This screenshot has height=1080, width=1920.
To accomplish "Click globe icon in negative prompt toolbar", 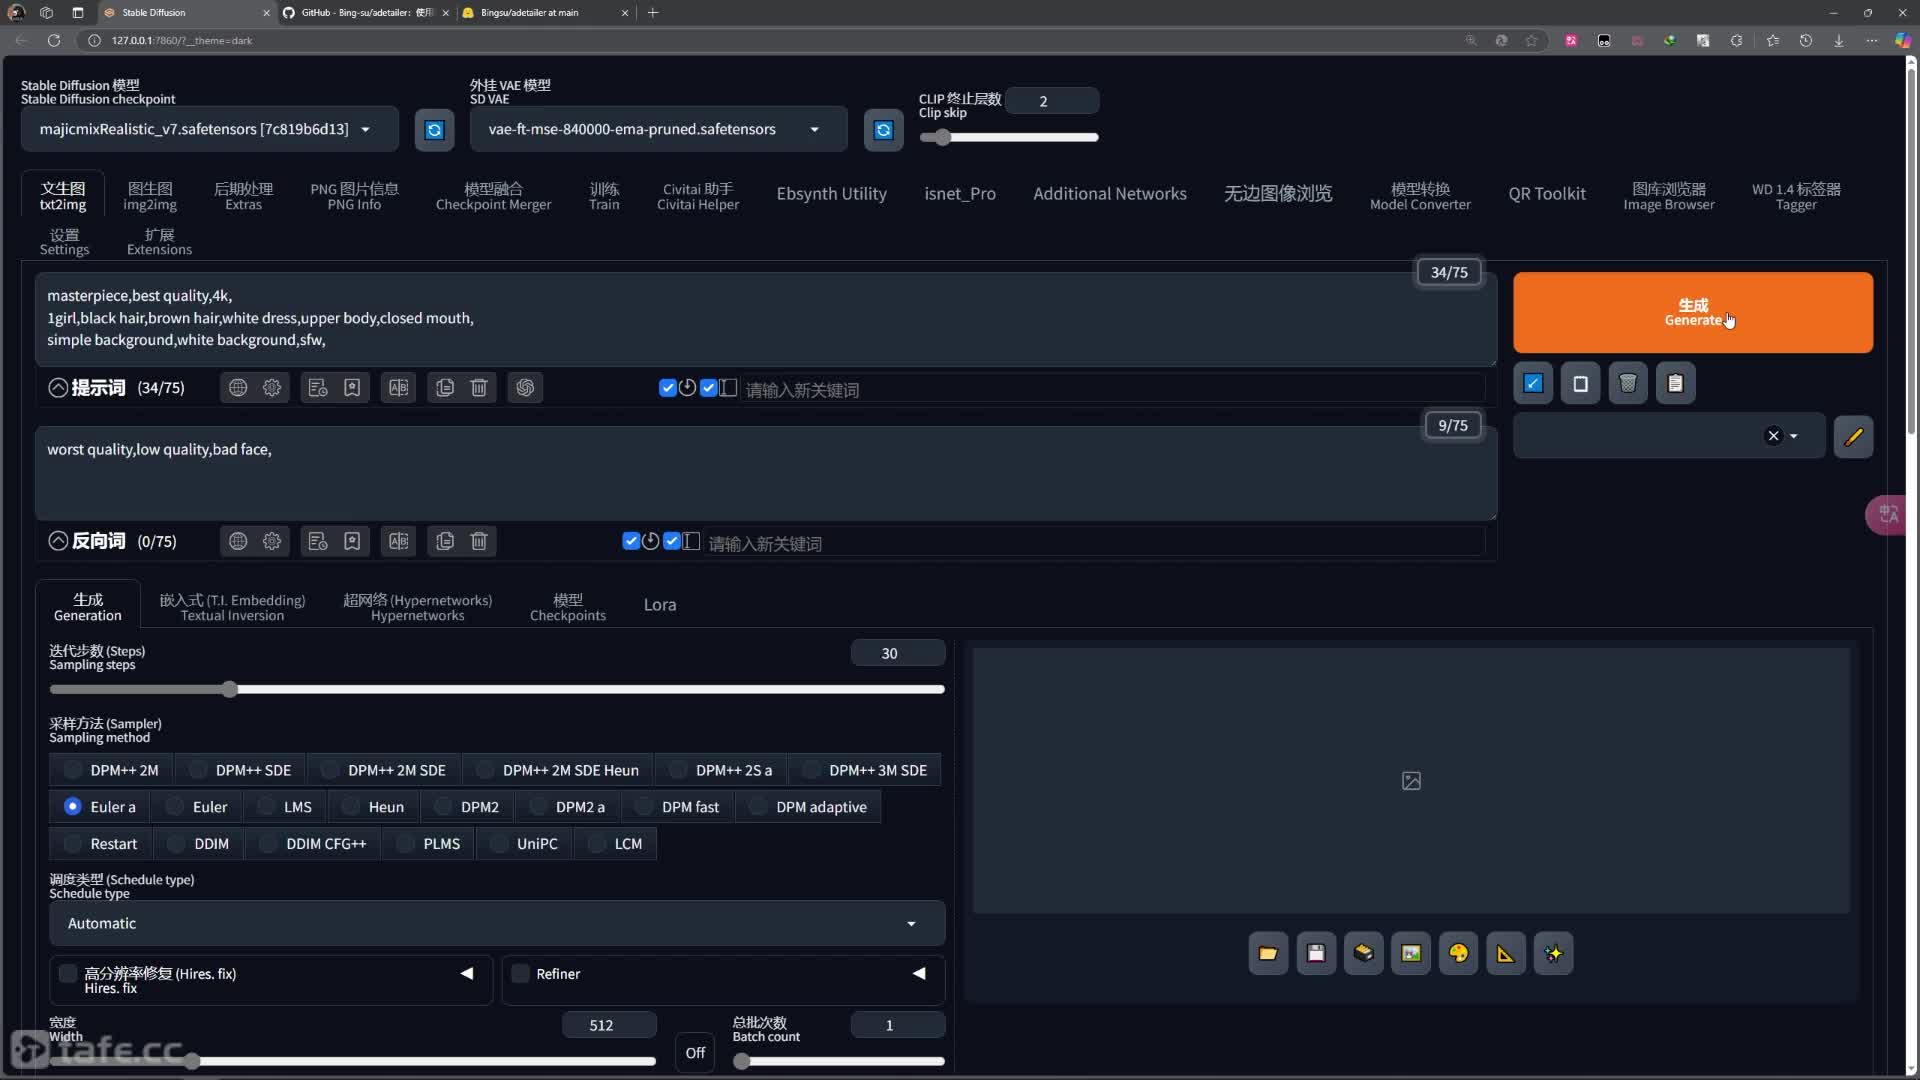I will (x=238, y=541).
